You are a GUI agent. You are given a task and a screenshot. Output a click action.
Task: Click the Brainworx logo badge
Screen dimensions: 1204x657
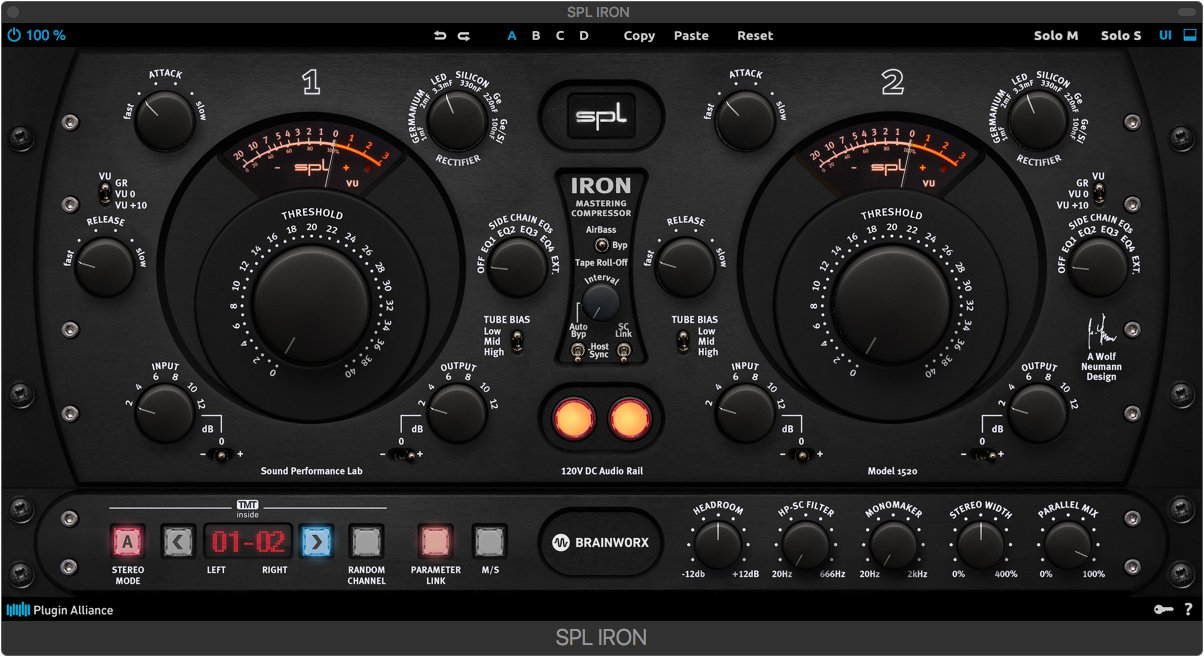point(600,543)
